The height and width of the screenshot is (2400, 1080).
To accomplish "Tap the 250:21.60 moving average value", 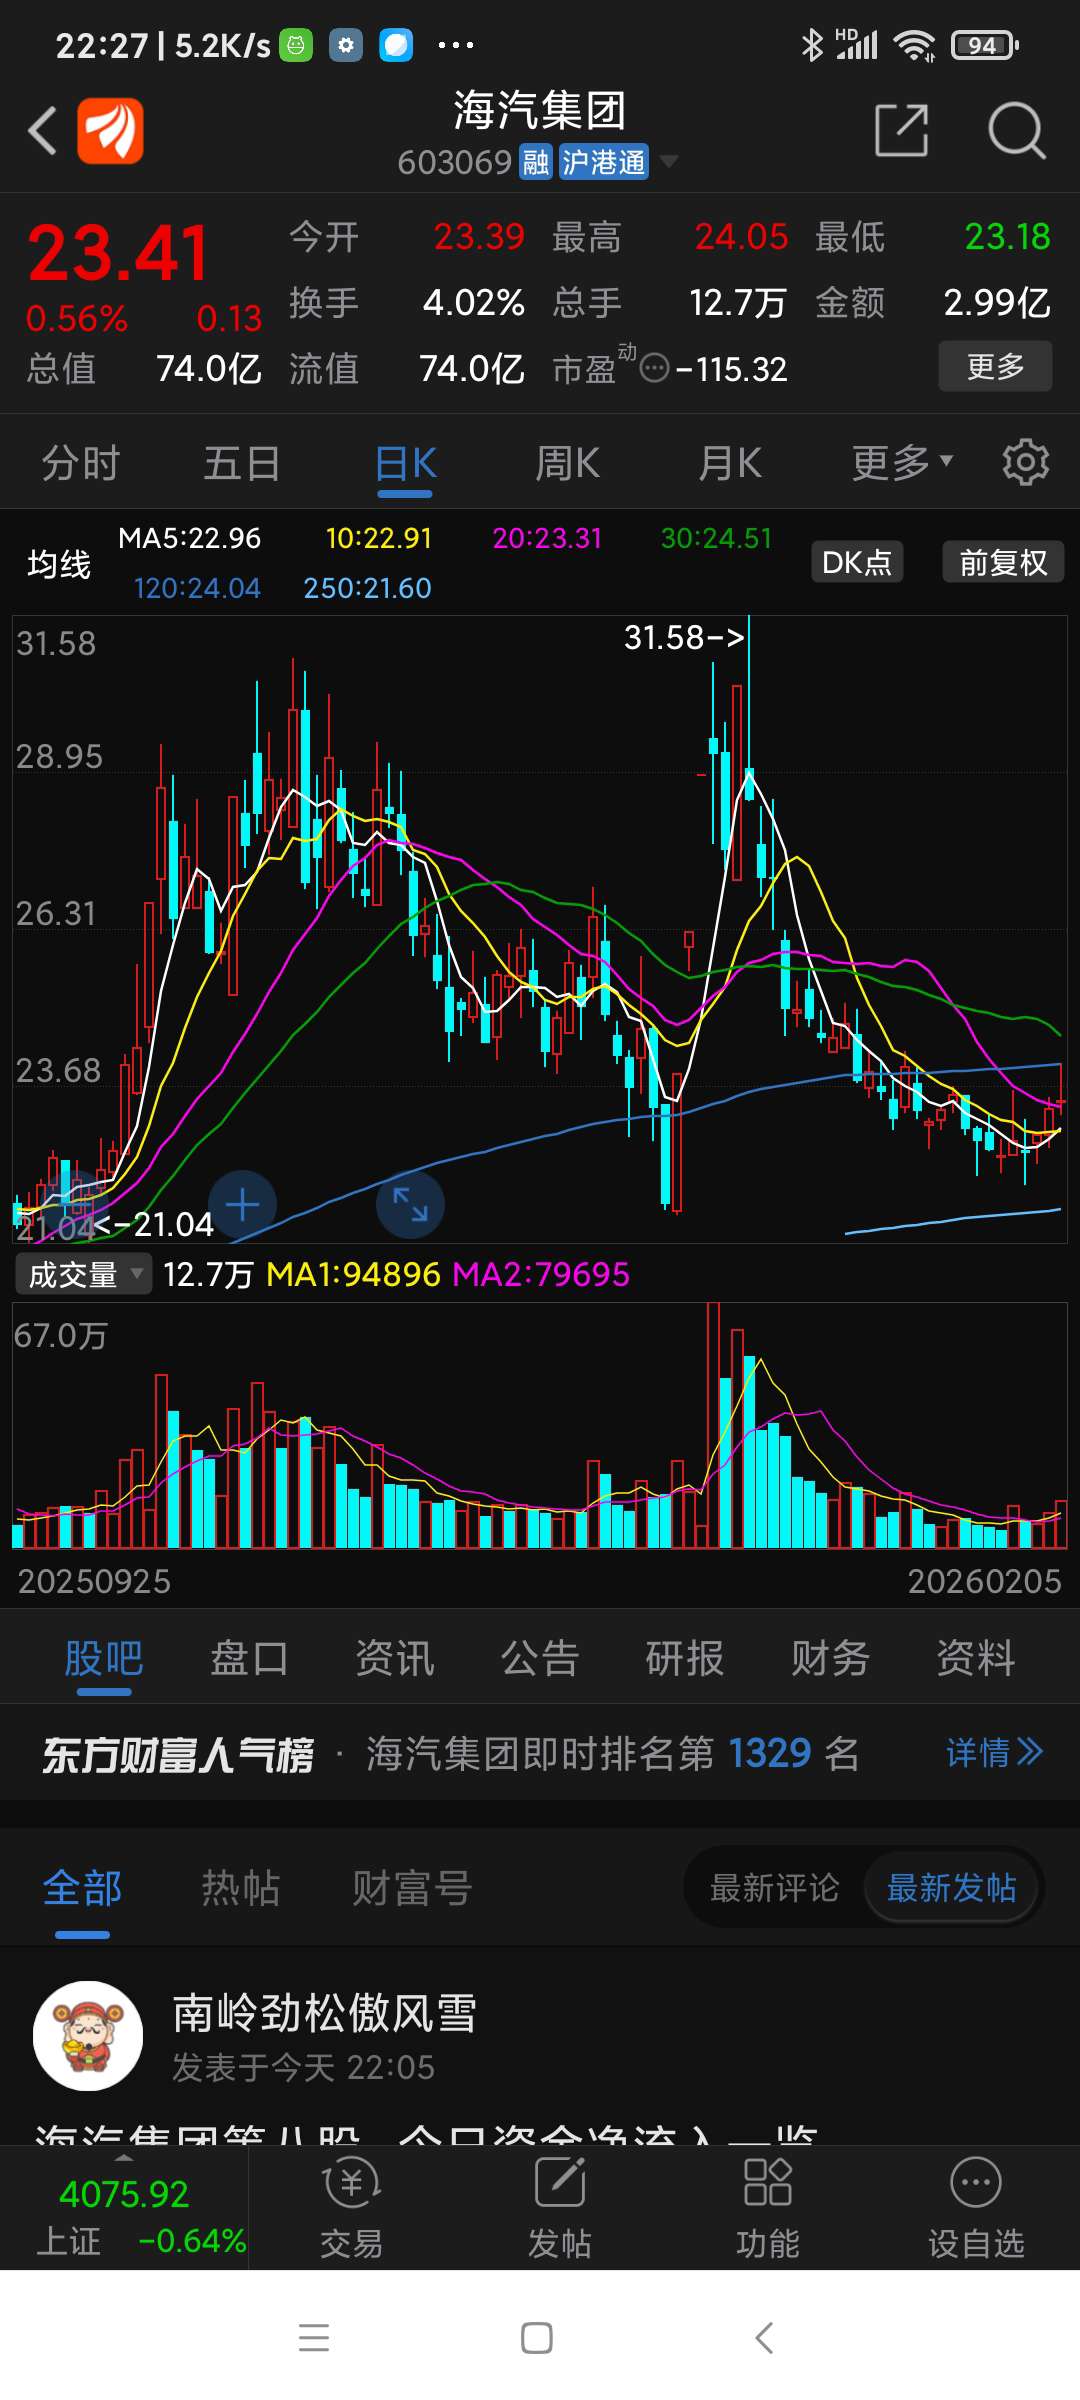I will pos(367,588).
